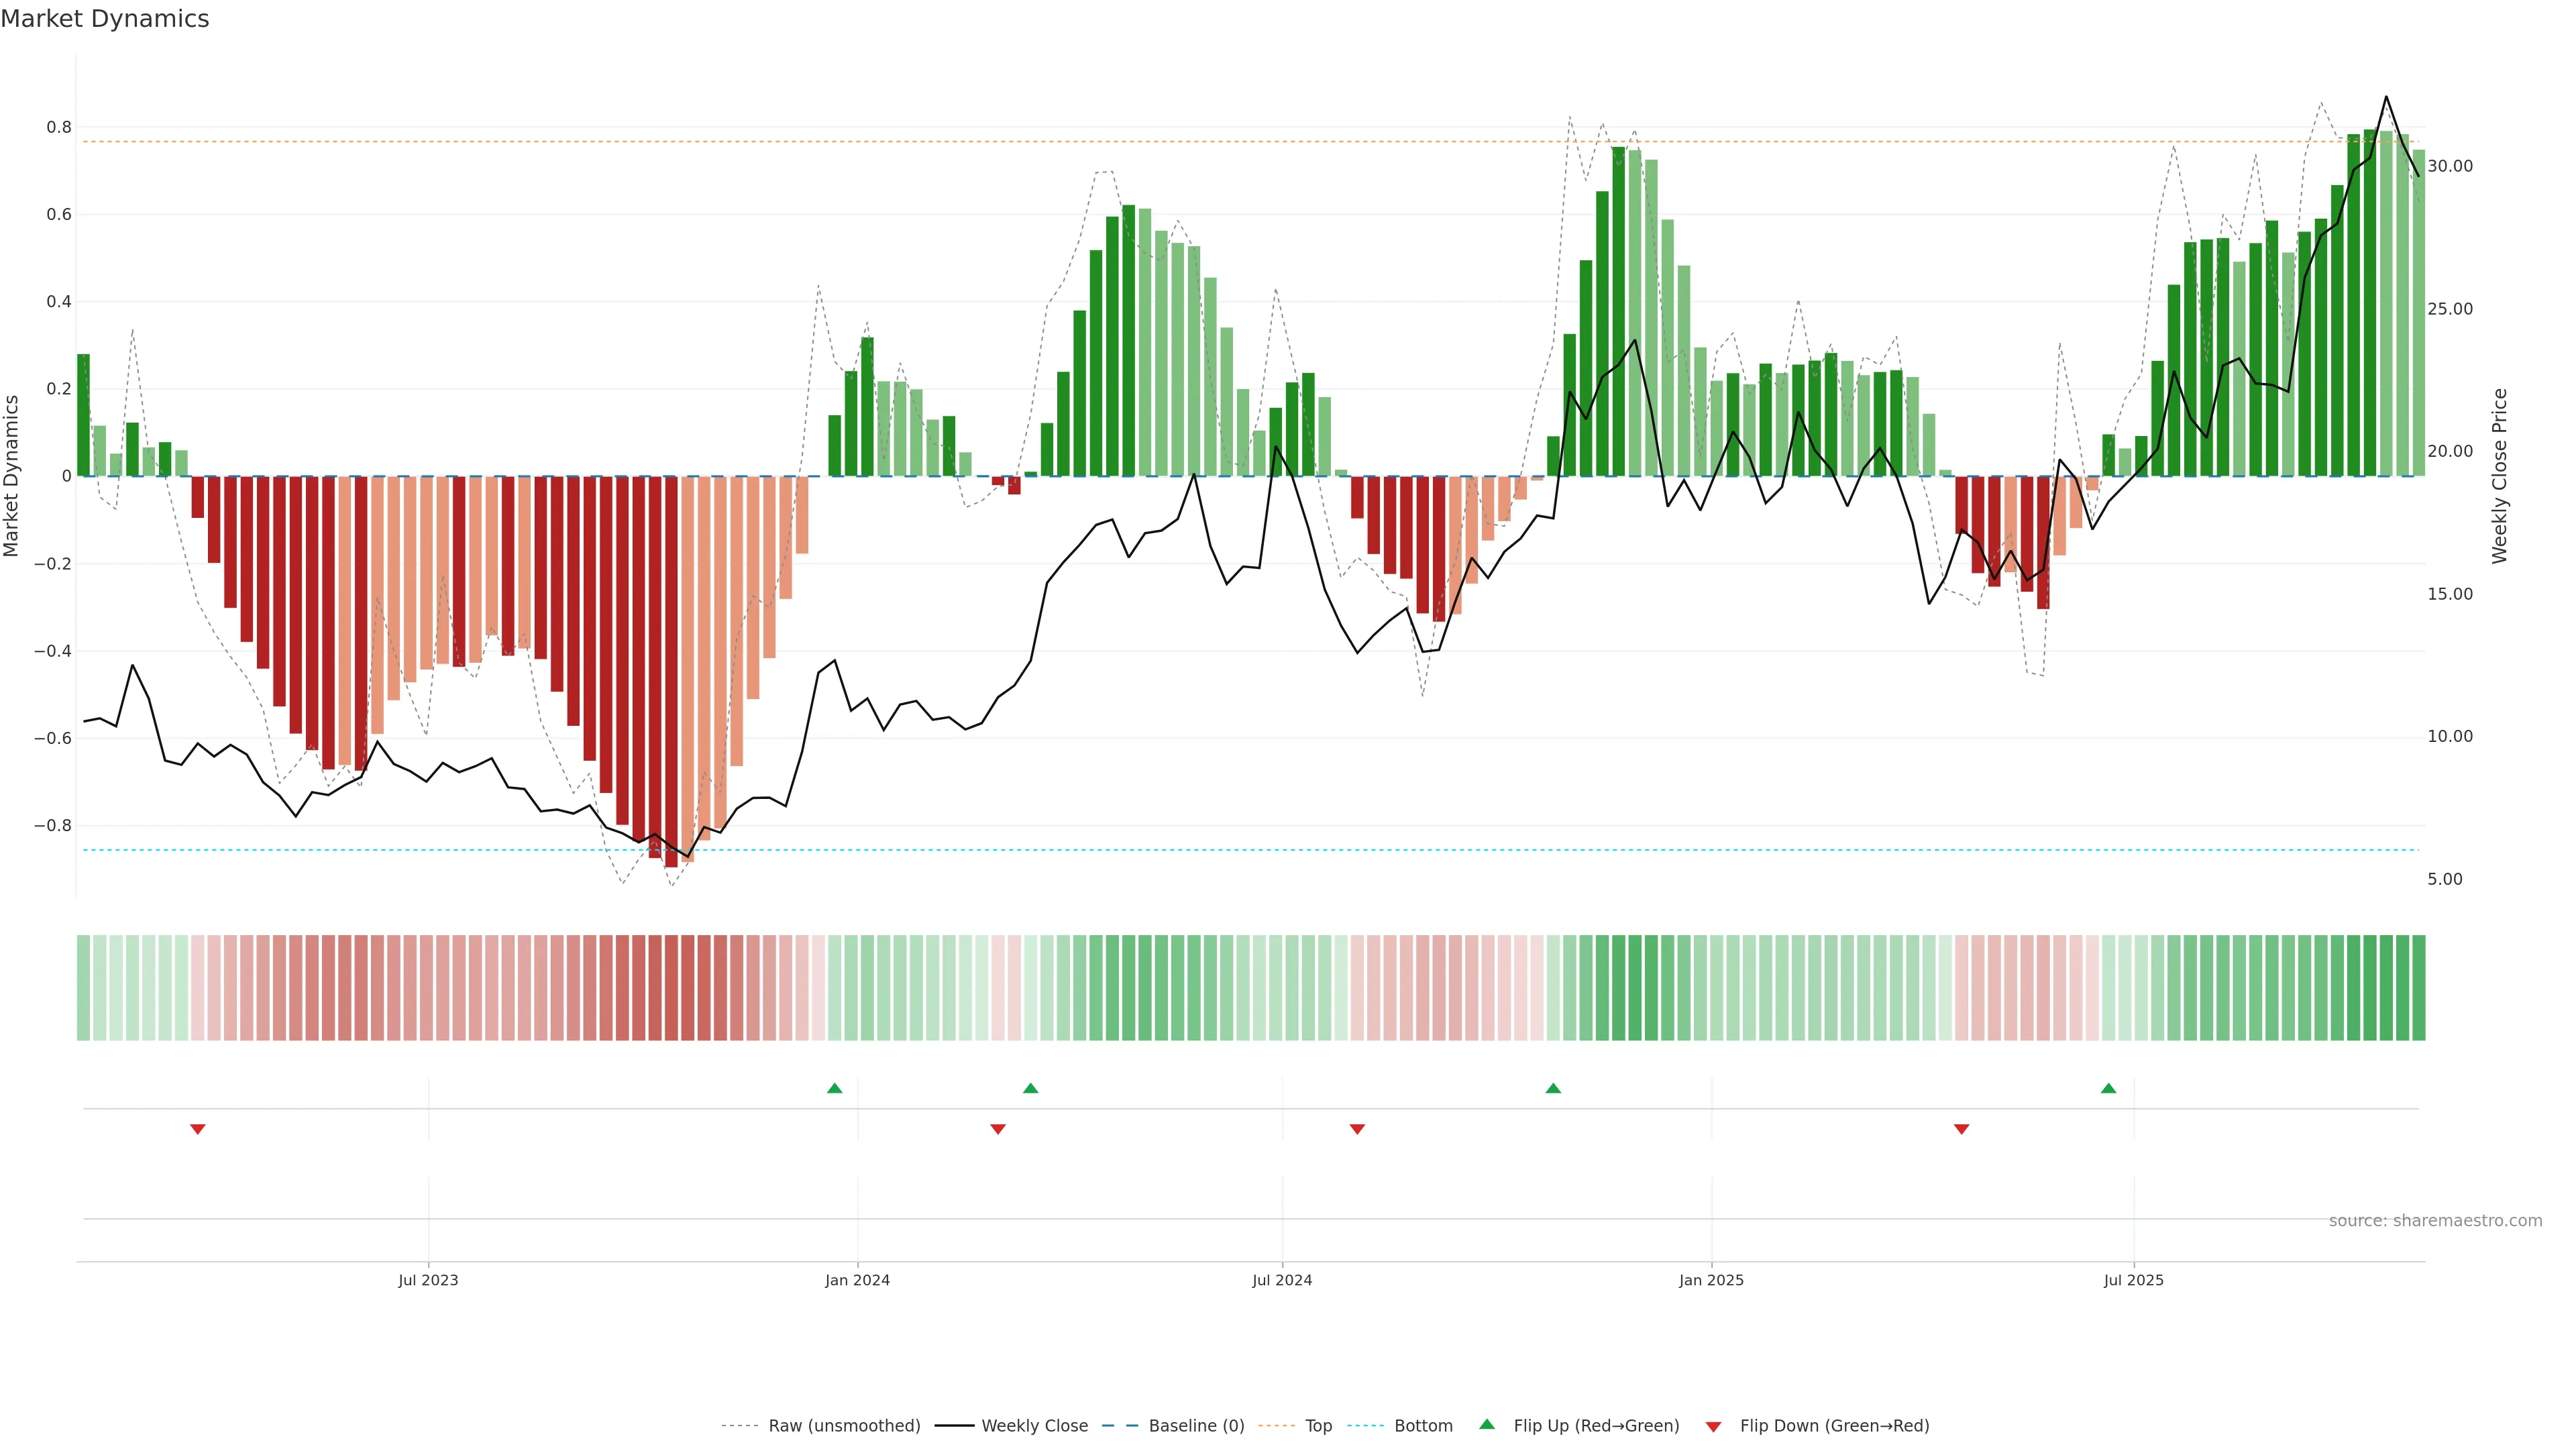The width and height of the screenshot is (2576, 1449).
Task: Click the red triangle icon in the legend
Action: pyautogui.click(x=1713, y=1426)
